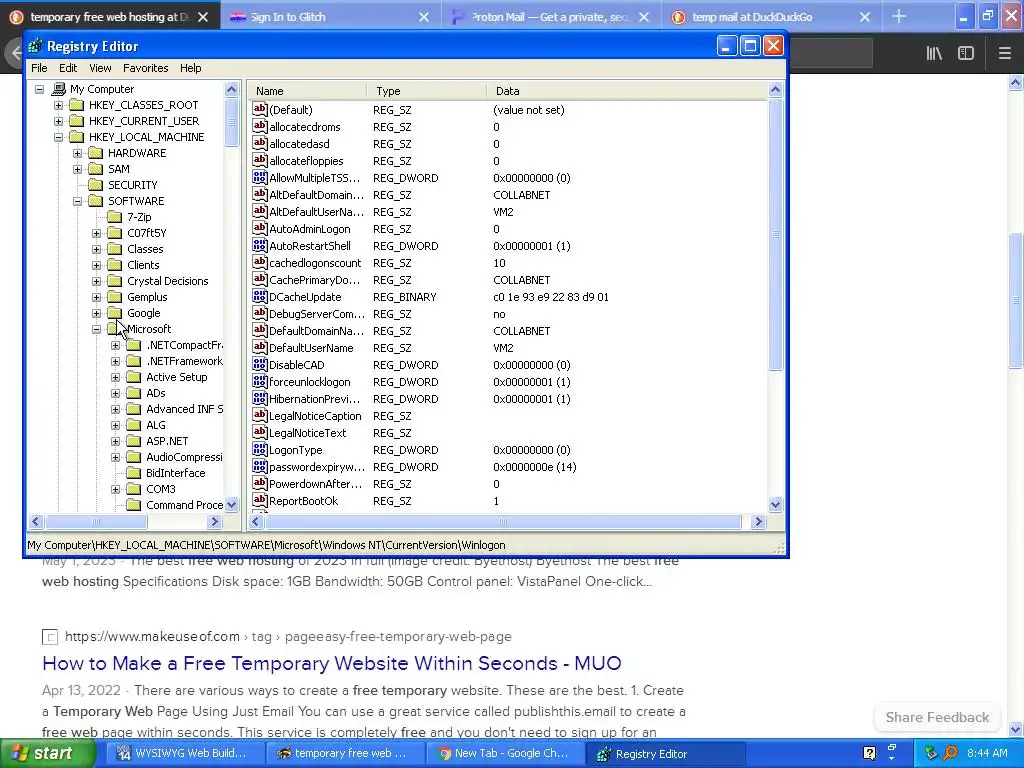Select the Classes key in tree

point(145,249)
